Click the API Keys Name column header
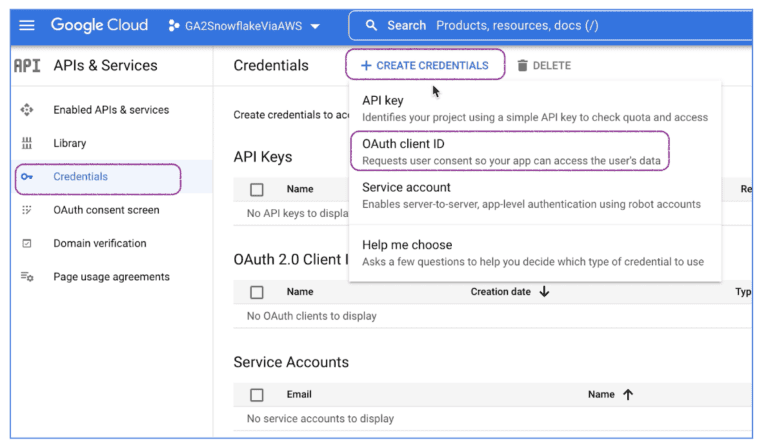 300,189
